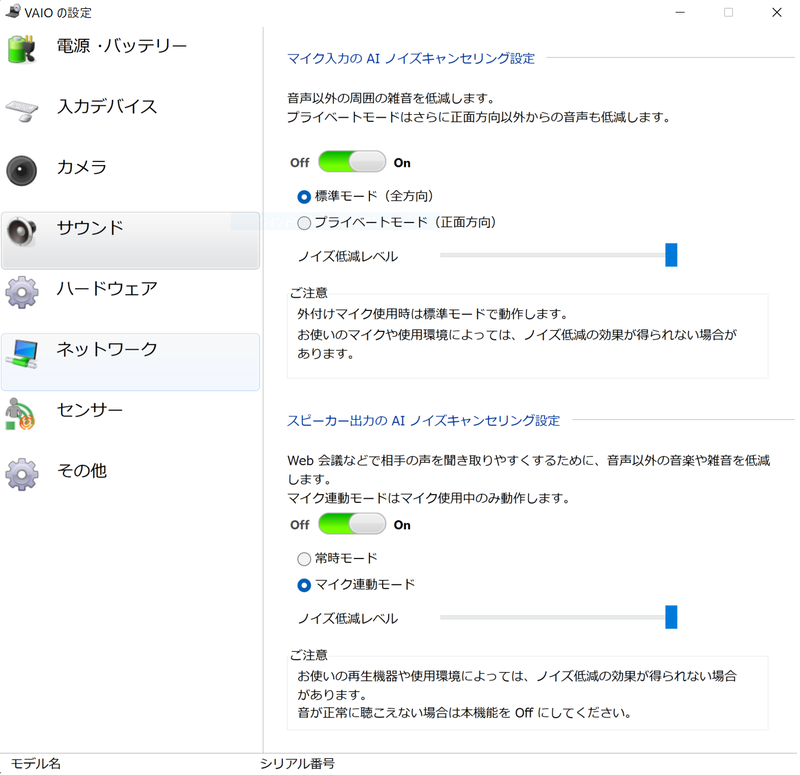Click the マイク入力の AI ノイズキャンセリング設定 heading
Screen dimensions: 800x775
[412, 58]
